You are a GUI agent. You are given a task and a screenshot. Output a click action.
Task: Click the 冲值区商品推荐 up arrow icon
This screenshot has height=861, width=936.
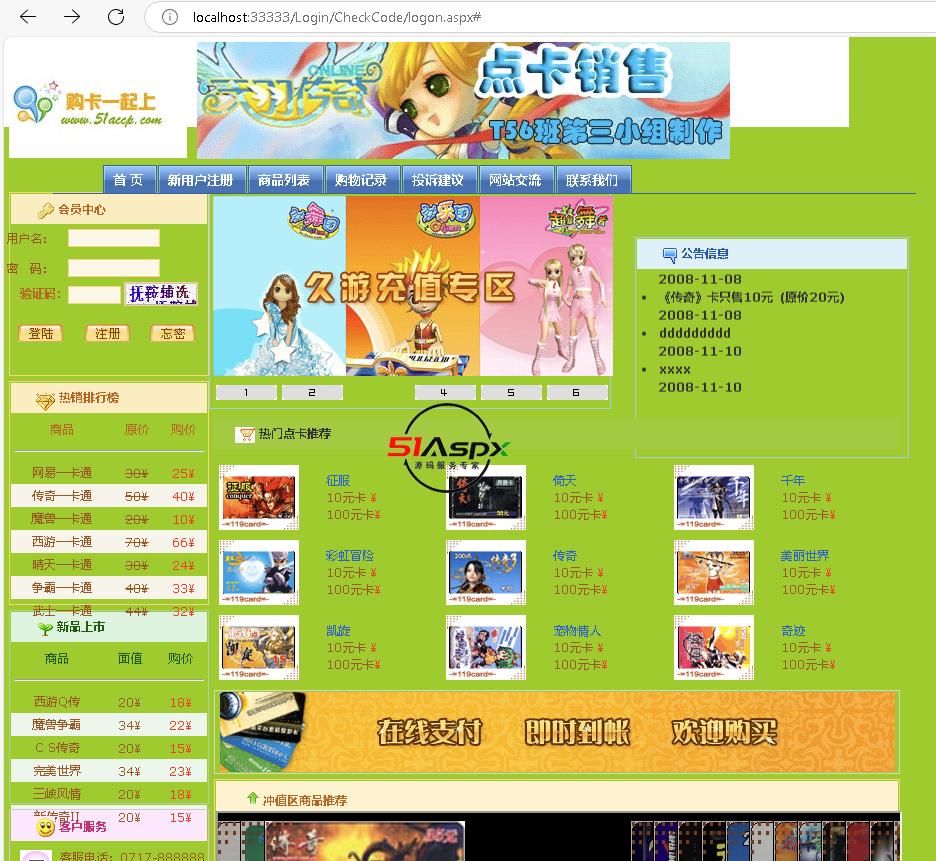pyautogui.click(x=253, y=798)
